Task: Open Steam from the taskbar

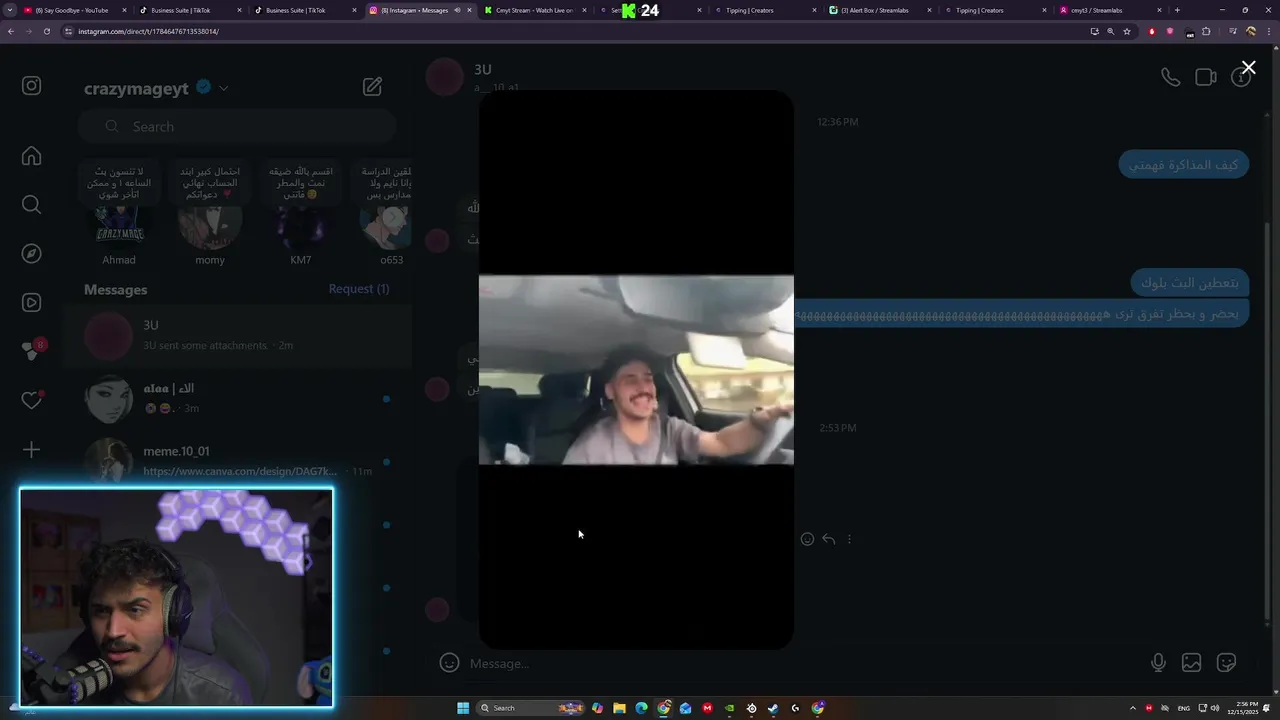Action: (773, 708)
